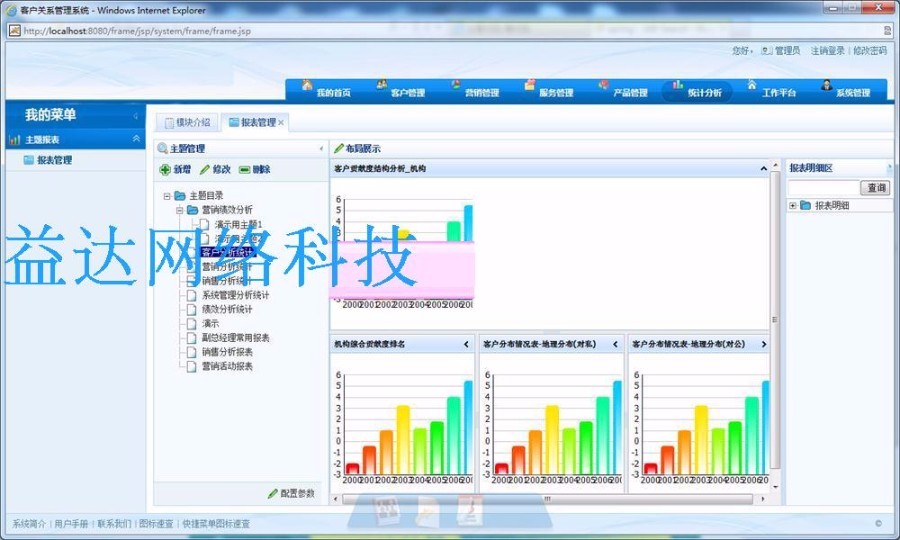The width and height of the screenshot is (900, 540).
Task: Click the 查询 button
Action: coord(876,188)
